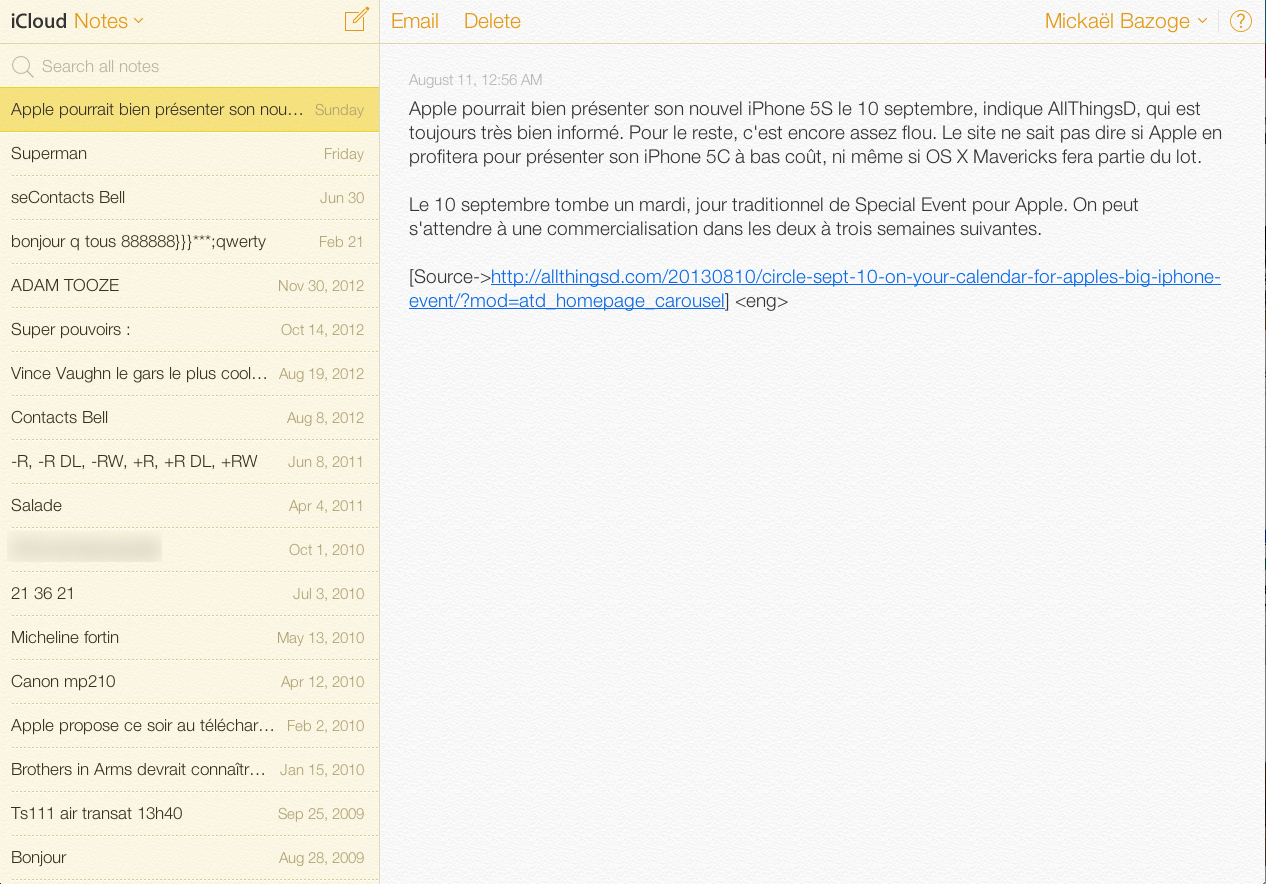
Task: Open the Contacts Bell note from Aug 8, 2012
Action: click(190, 418)
